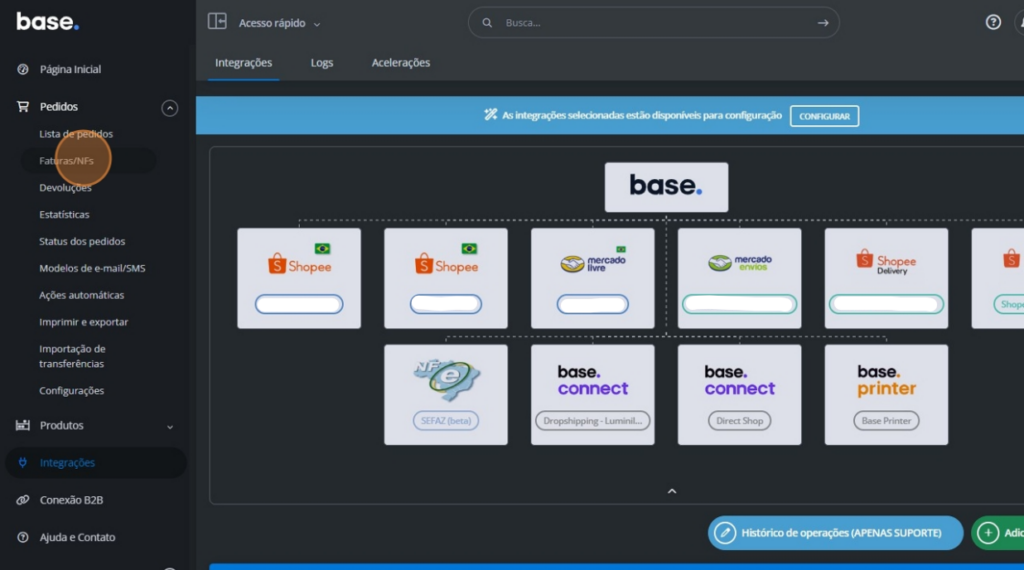The height and width of the screenshot is (570, 1024).
Task: Click Histórico de operações (APENAS SUPORTE)
Action: 835,533
